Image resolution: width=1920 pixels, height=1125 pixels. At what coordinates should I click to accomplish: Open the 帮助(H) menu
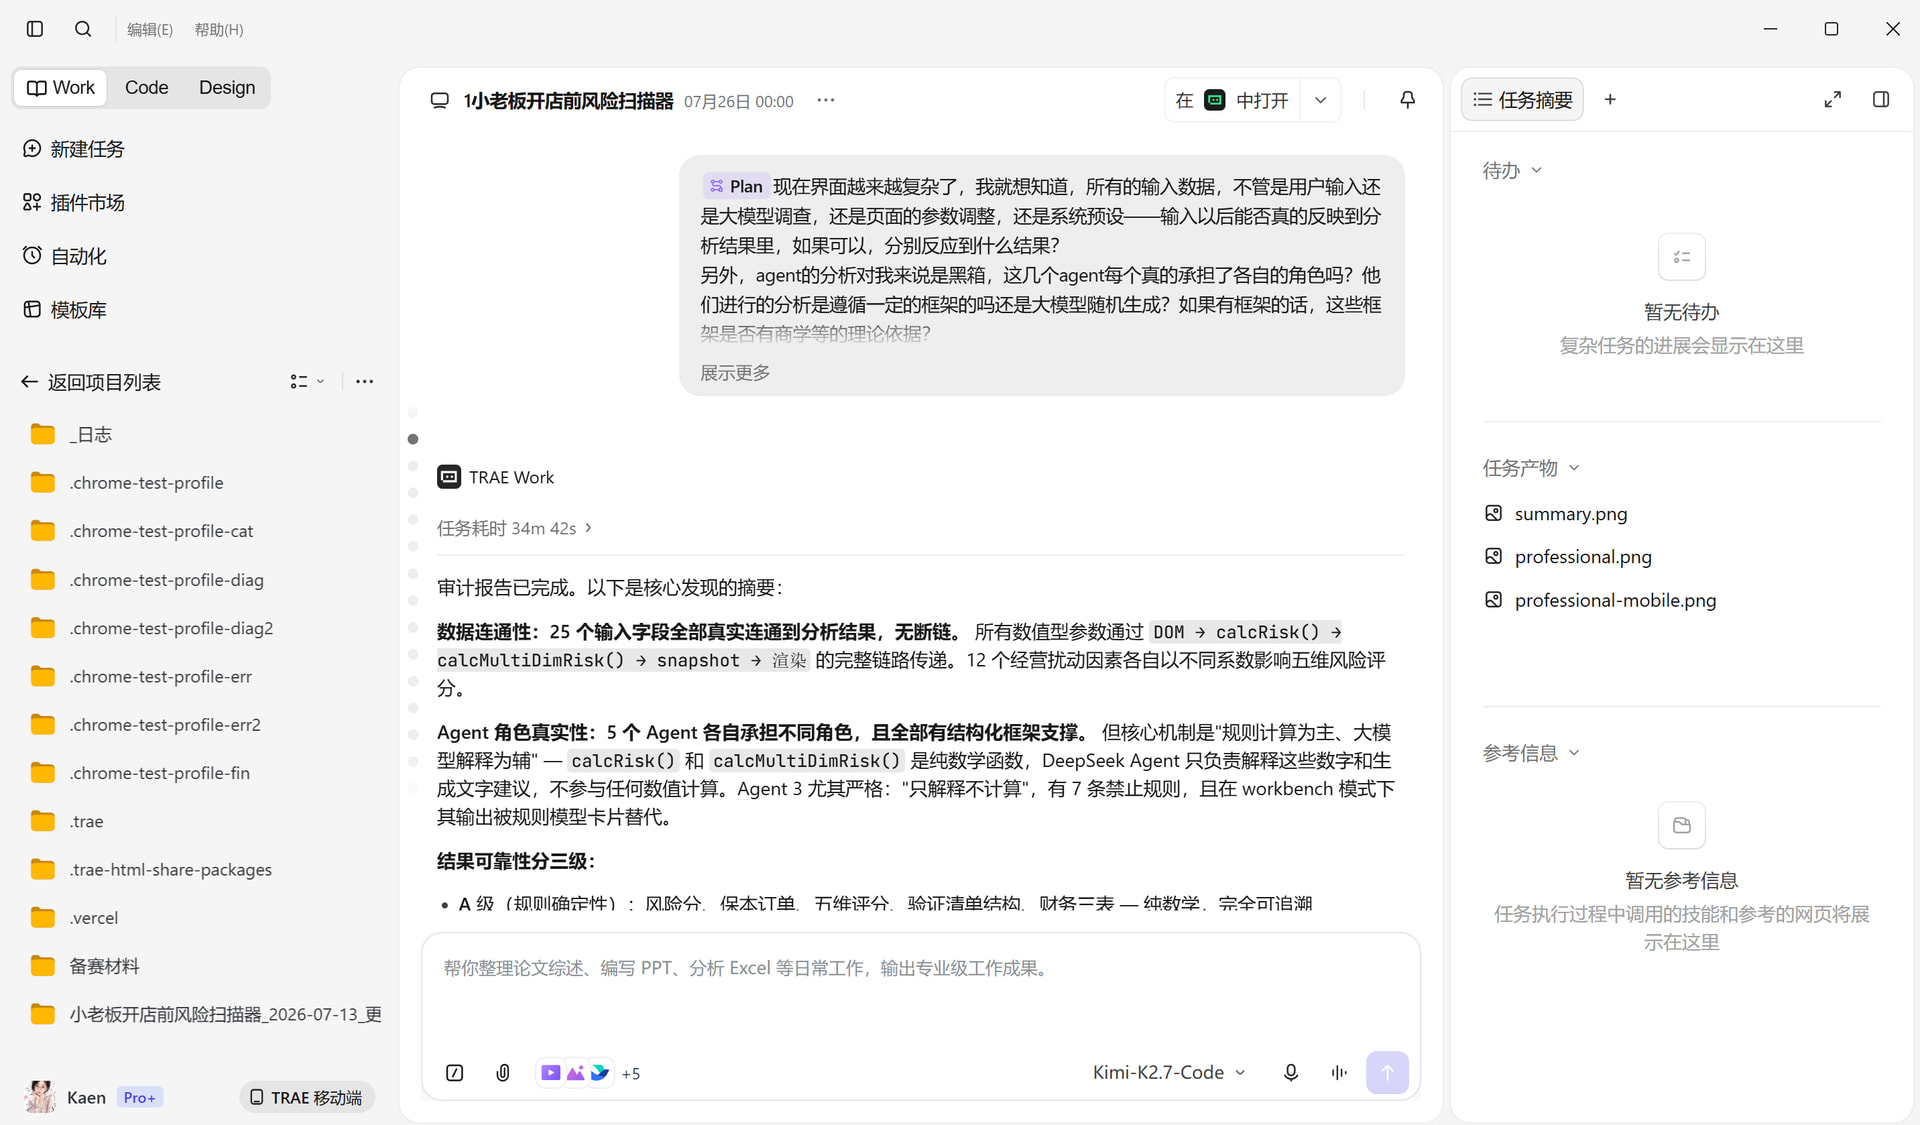219,30
